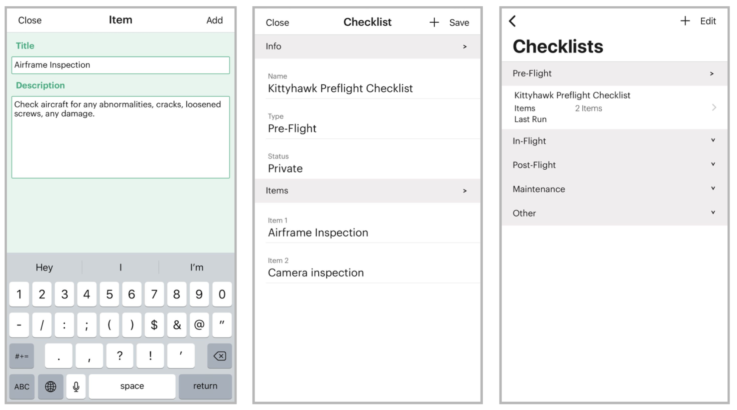Viewport: 737px width, 410px height.
Task: Select the Title field with Airframe Inspection
Action: pos(120,65)
